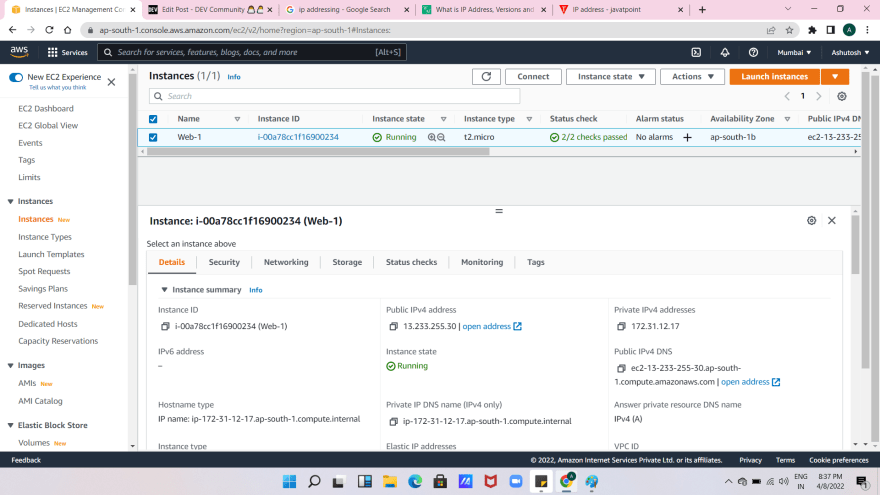Zoom out icon beside Running state
Viewport: 880px width, 495px height.
[x=441, y=137]
